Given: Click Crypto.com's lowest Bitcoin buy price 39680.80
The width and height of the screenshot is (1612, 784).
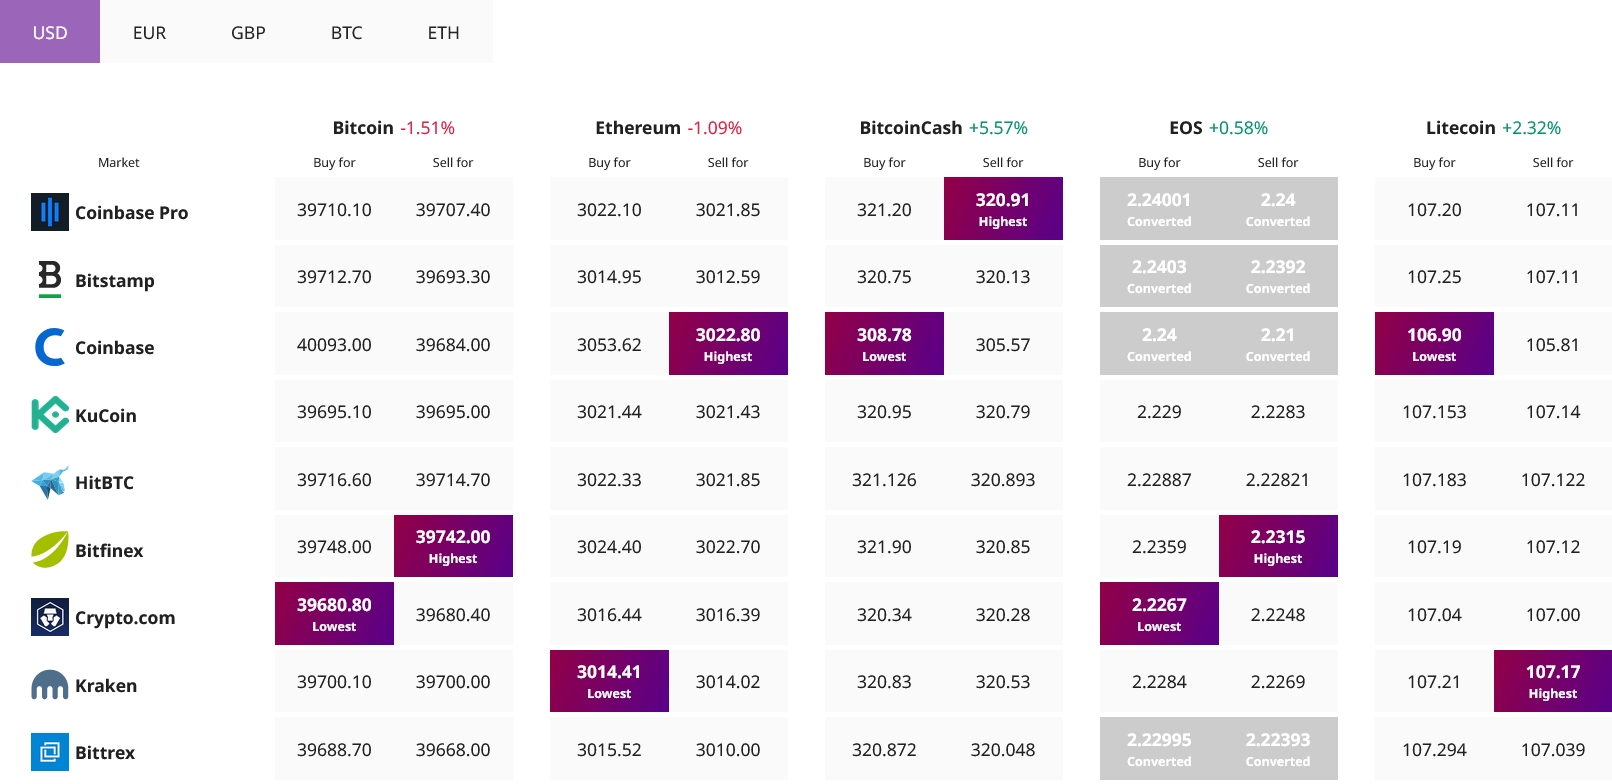Looking at the screenshot, I should (x=334, y=614).
